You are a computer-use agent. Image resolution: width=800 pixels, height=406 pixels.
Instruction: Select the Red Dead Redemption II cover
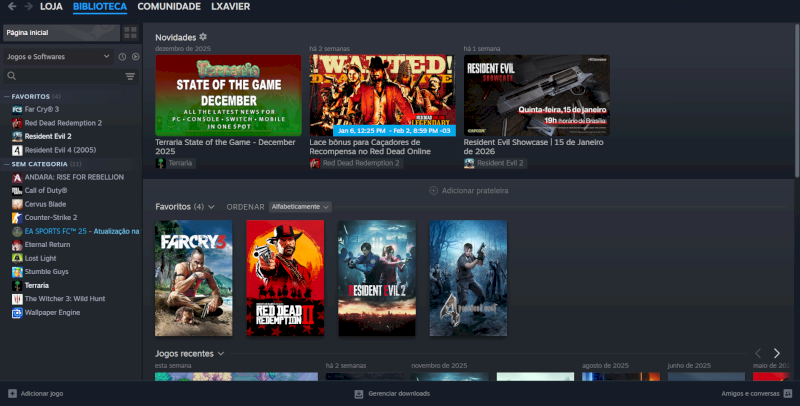(285, 278)
